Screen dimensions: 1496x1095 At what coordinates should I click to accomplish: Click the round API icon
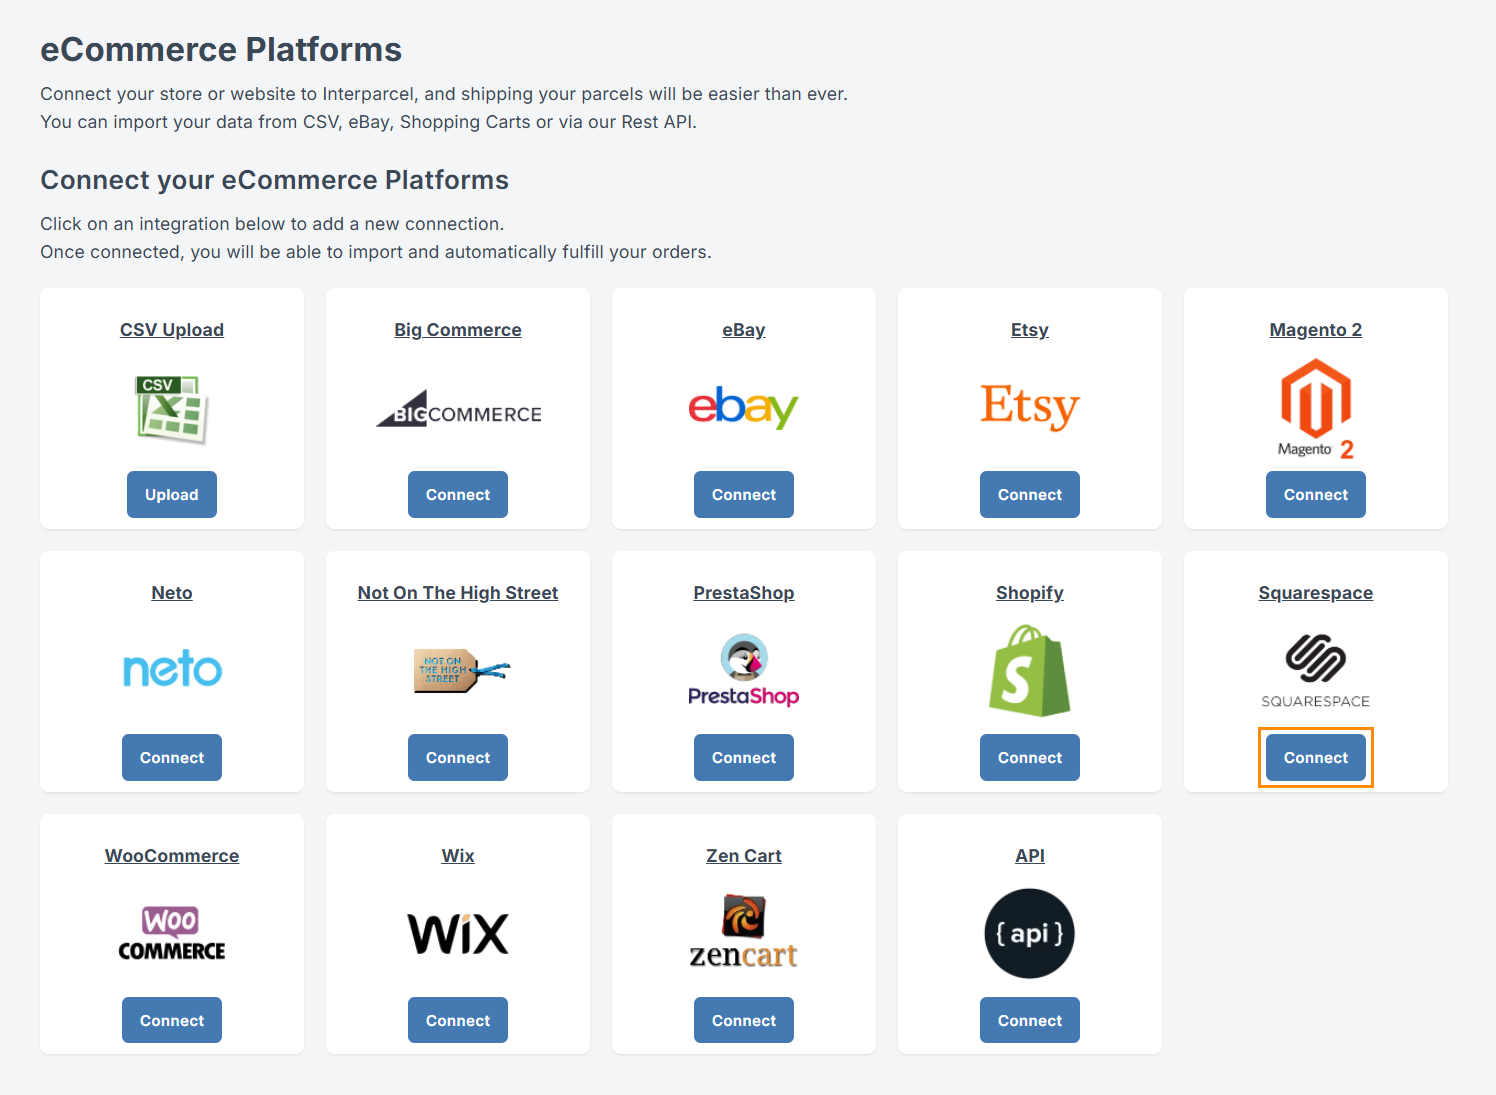[x=1029, y=933]
